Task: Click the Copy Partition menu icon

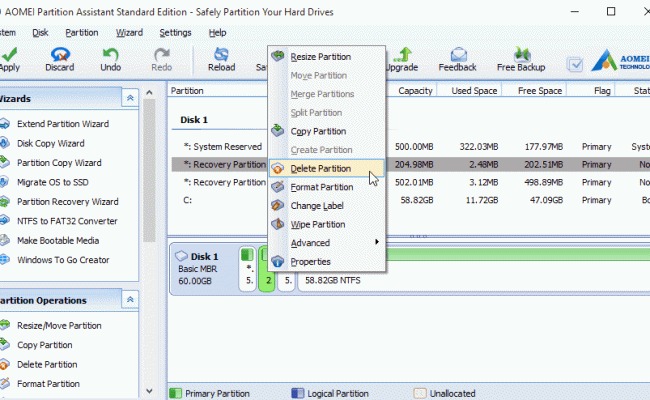Action: [278, 130]
